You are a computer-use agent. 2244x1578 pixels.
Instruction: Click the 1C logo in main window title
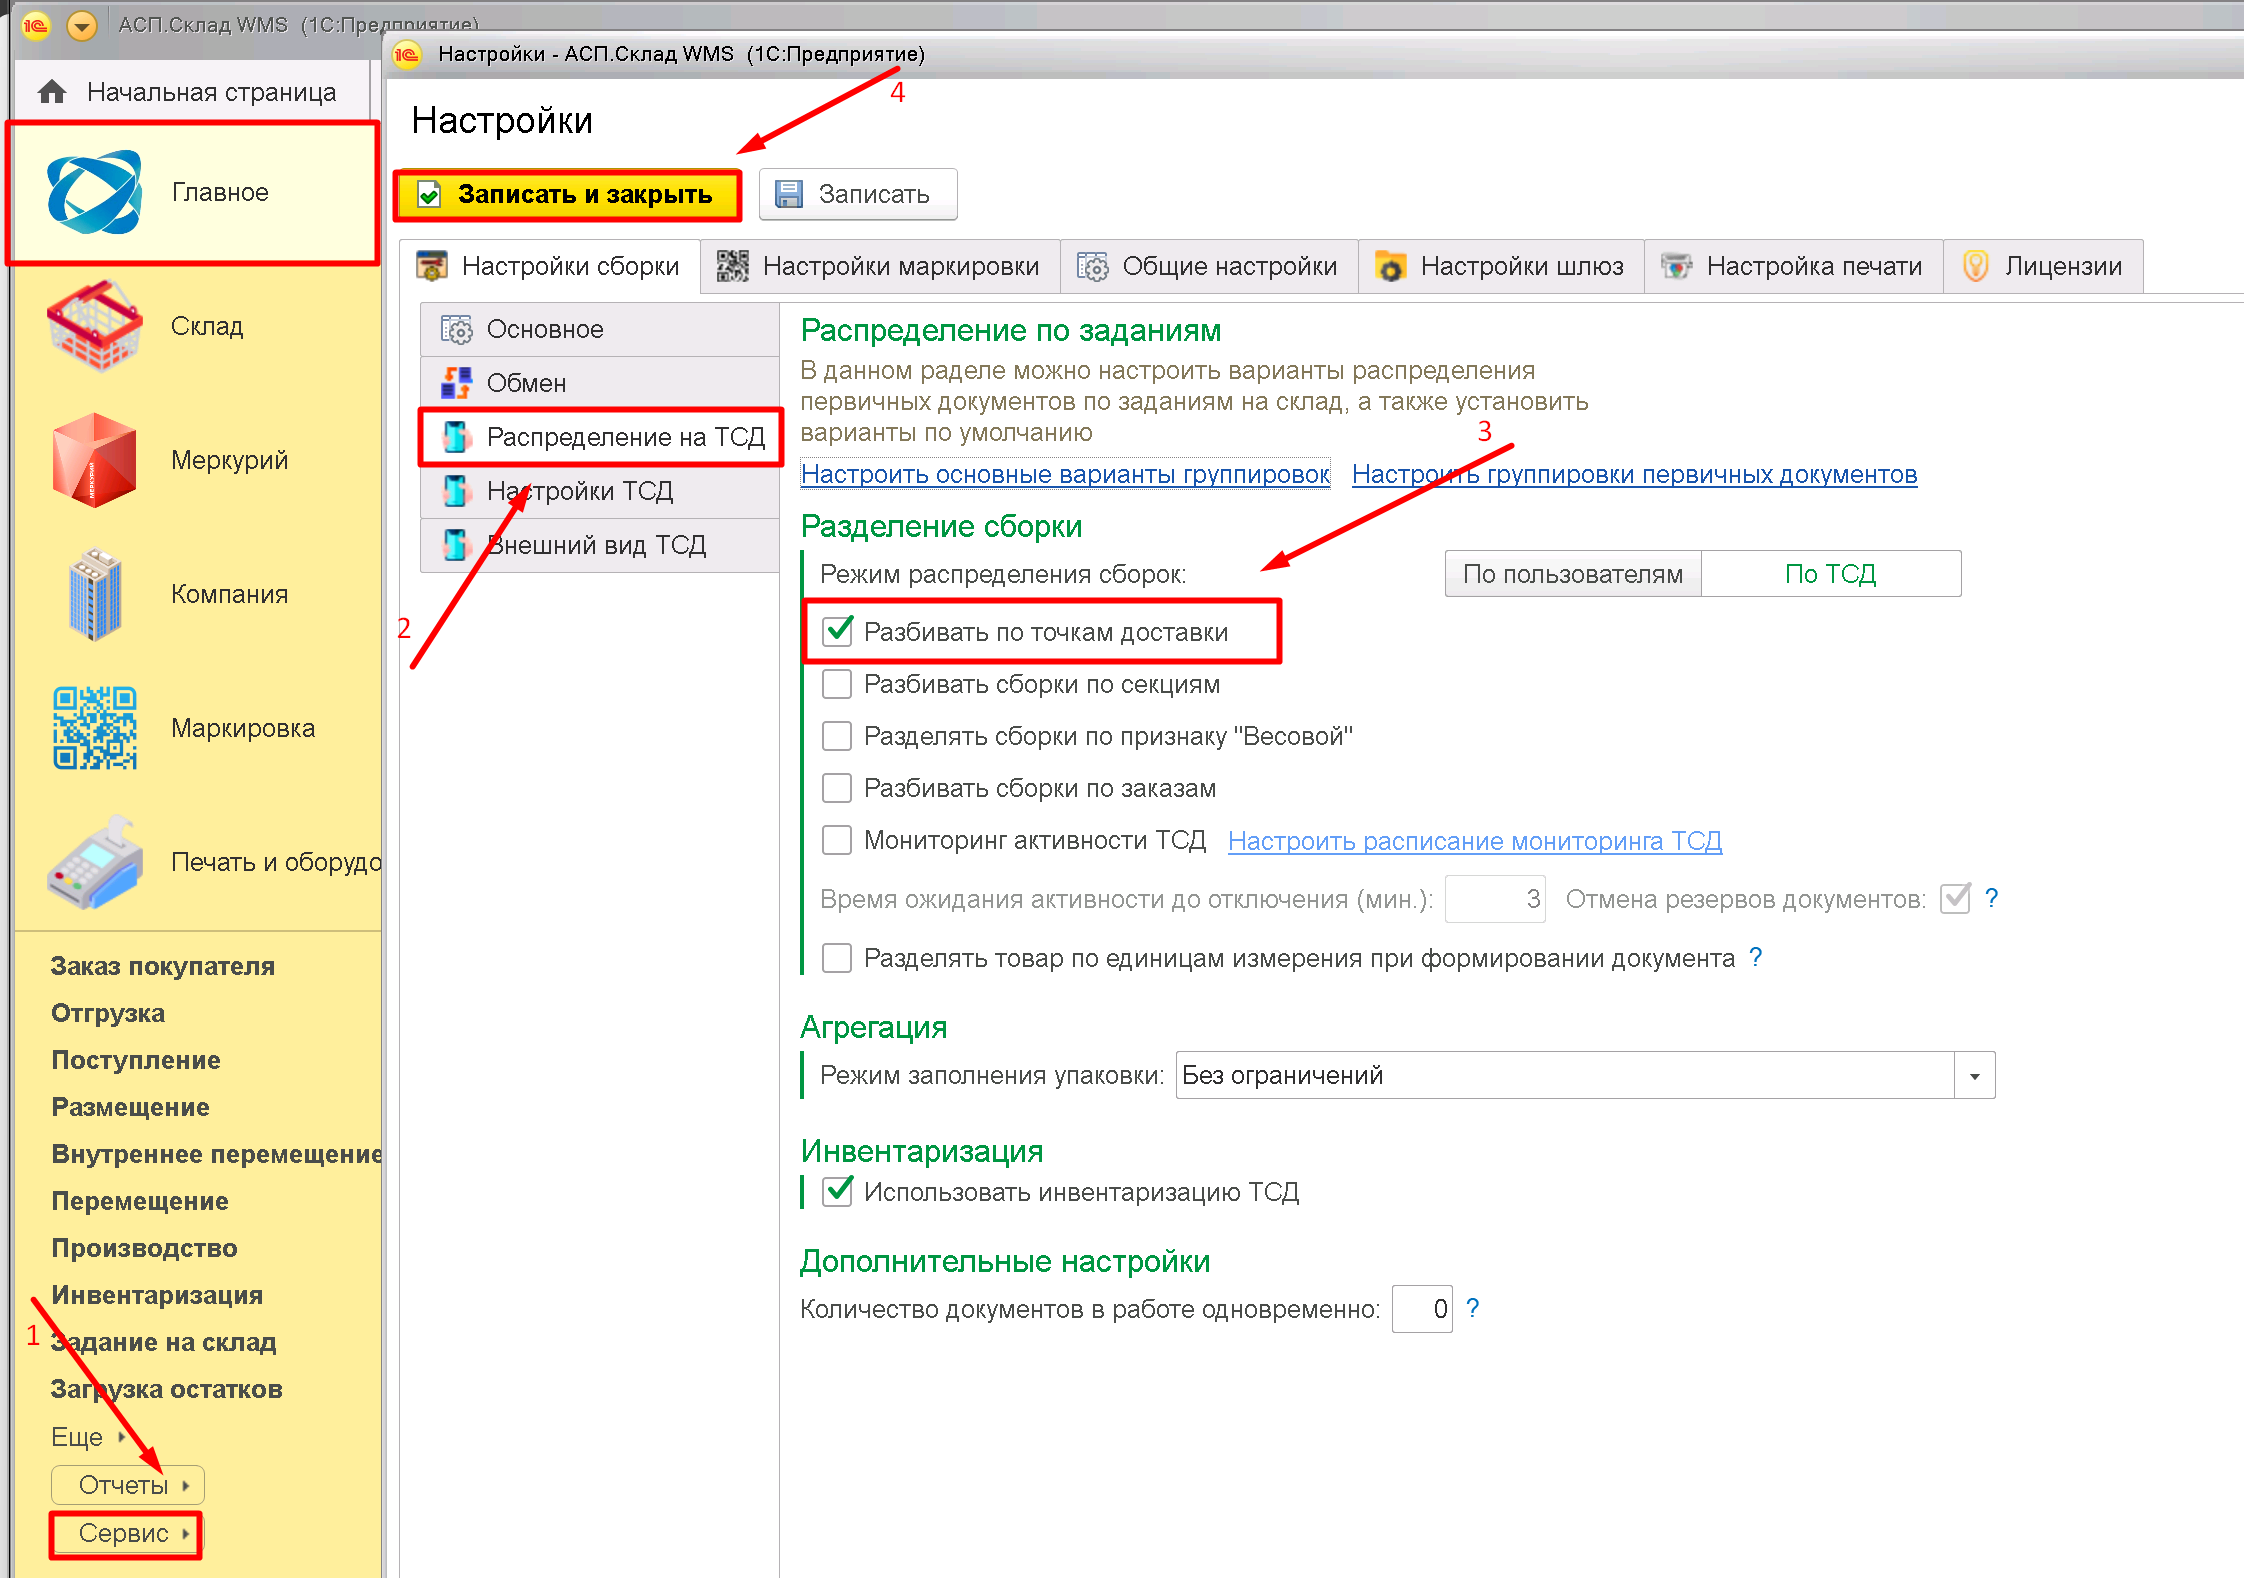35,25
